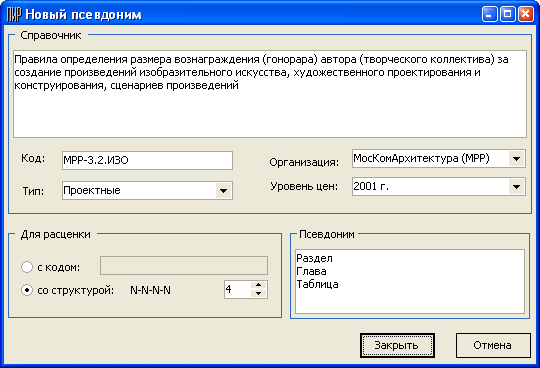Click the Код: label
Viewport: 540px width, 368px height.
(33, 158)
